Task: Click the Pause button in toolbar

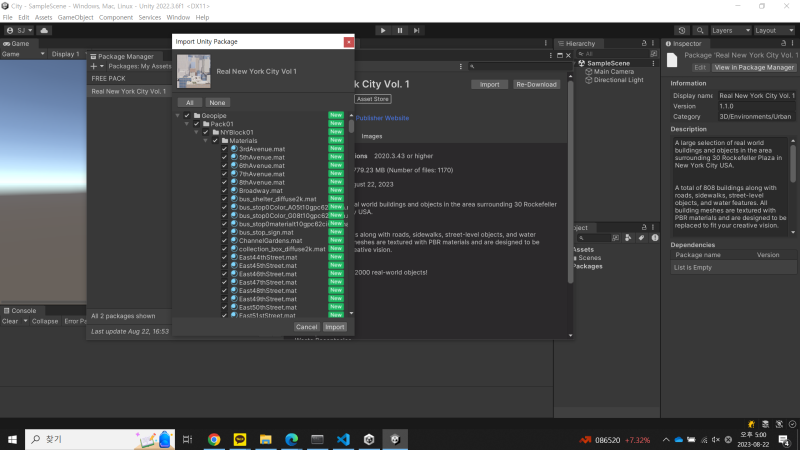Action: tap(399, 31)
